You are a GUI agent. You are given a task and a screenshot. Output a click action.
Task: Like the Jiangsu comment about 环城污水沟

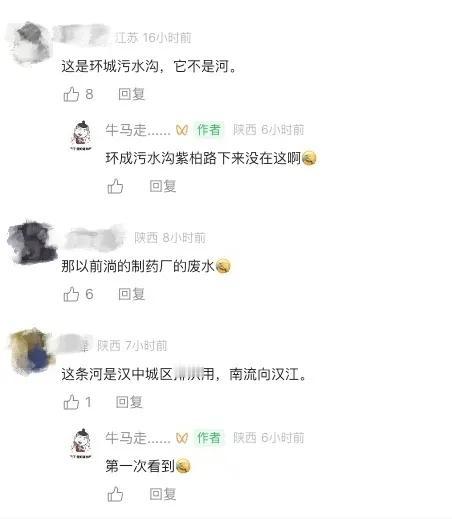pyautogui.click(x=71, y=94)
